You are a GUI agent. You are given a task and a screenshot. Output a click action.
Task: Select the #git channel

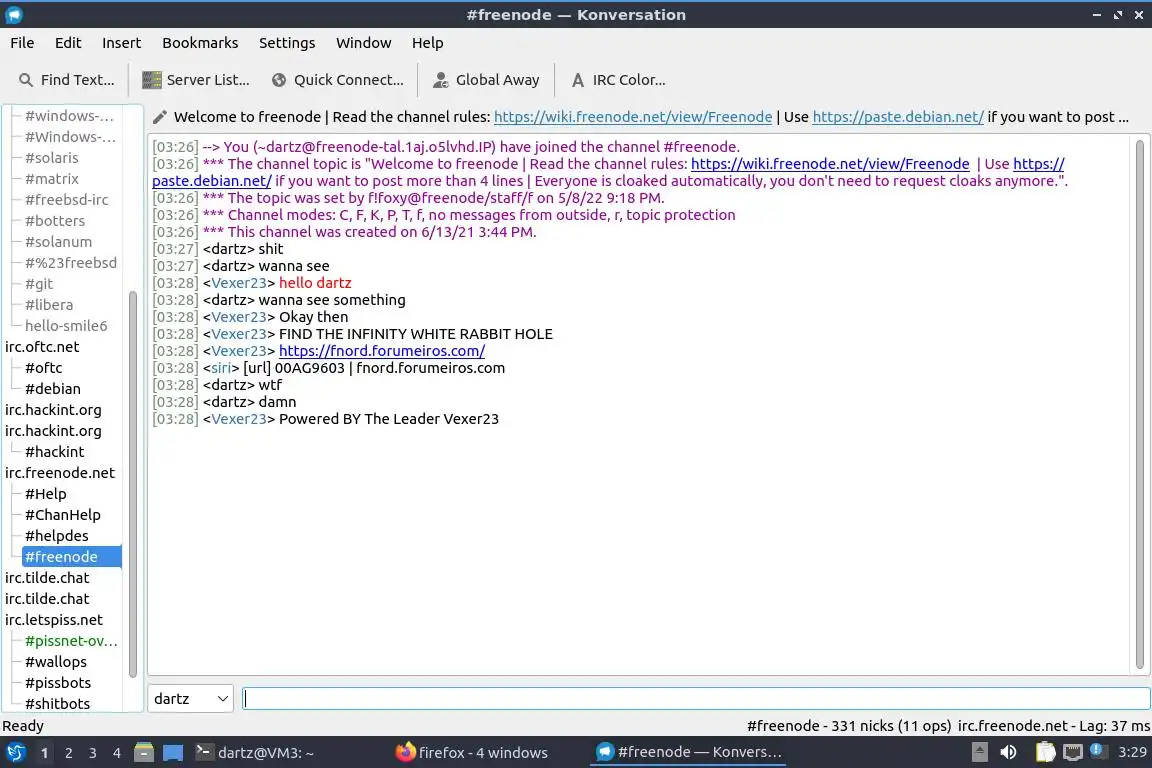coord(39,284)
